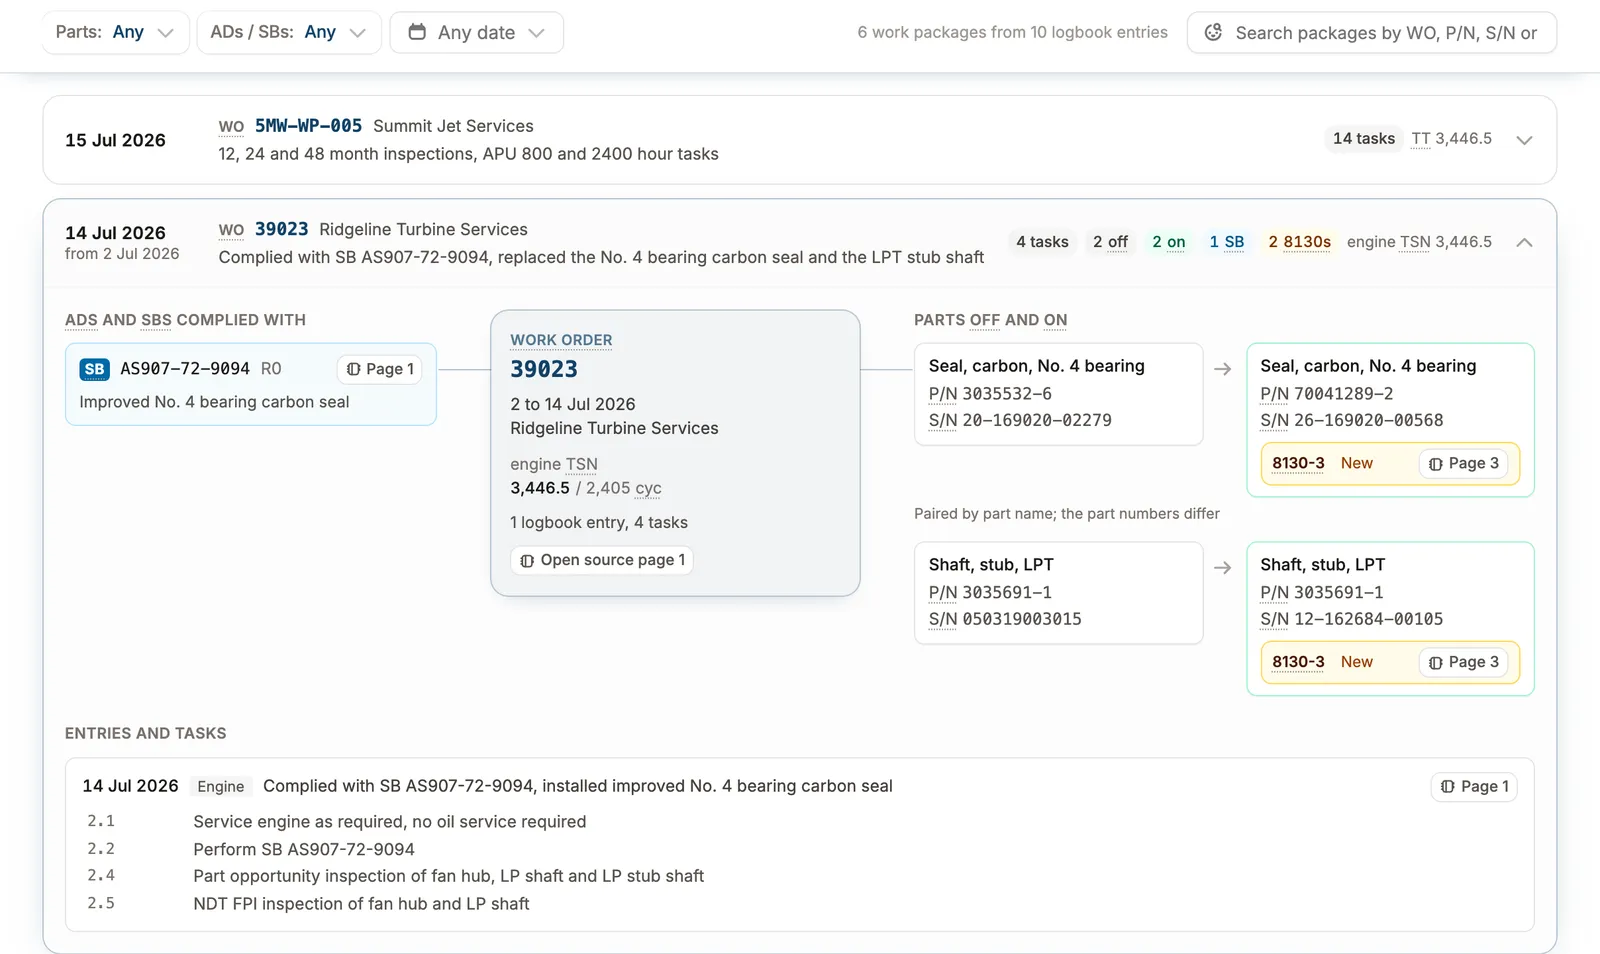The image size is (1600, 954).
Task: Click the page icon in Open source page 1
Action: (x=527, y=560)
